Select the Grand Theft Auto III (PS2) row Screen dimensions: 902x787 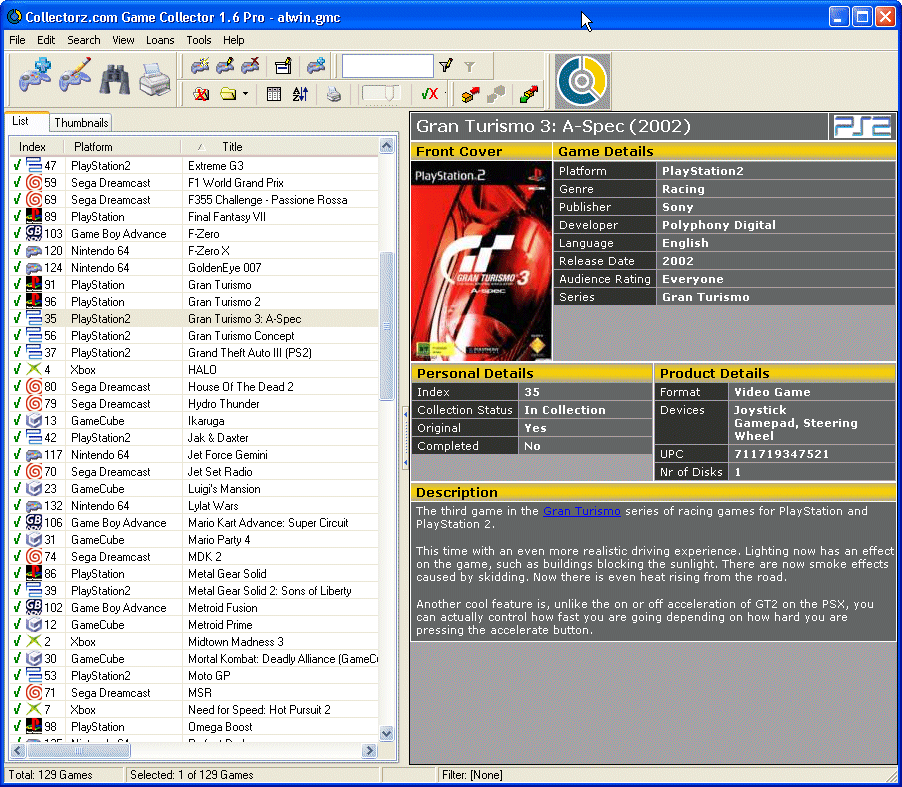click(x=194, y=353)
